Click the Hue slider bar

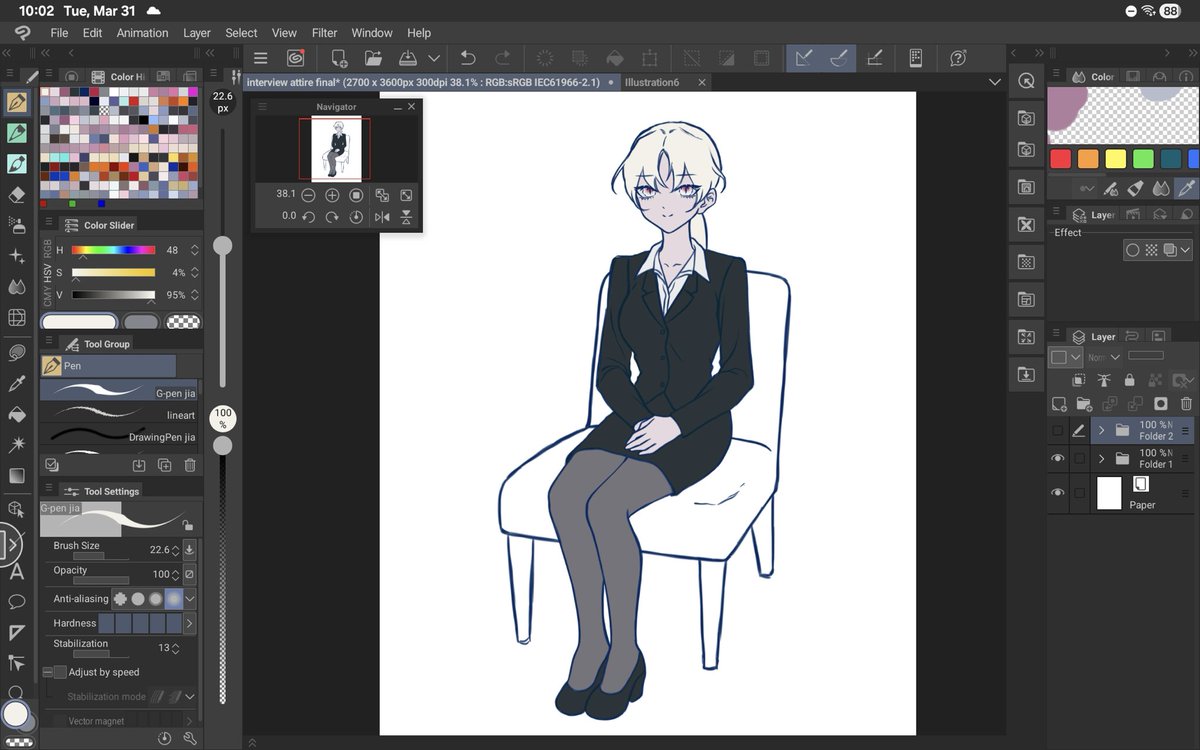click(113, 250)
